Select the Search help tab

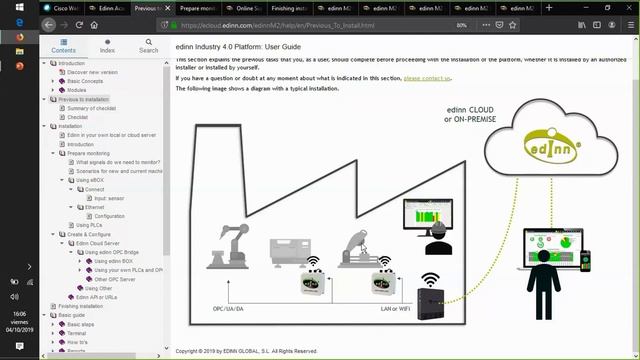[x=149, y=46]
